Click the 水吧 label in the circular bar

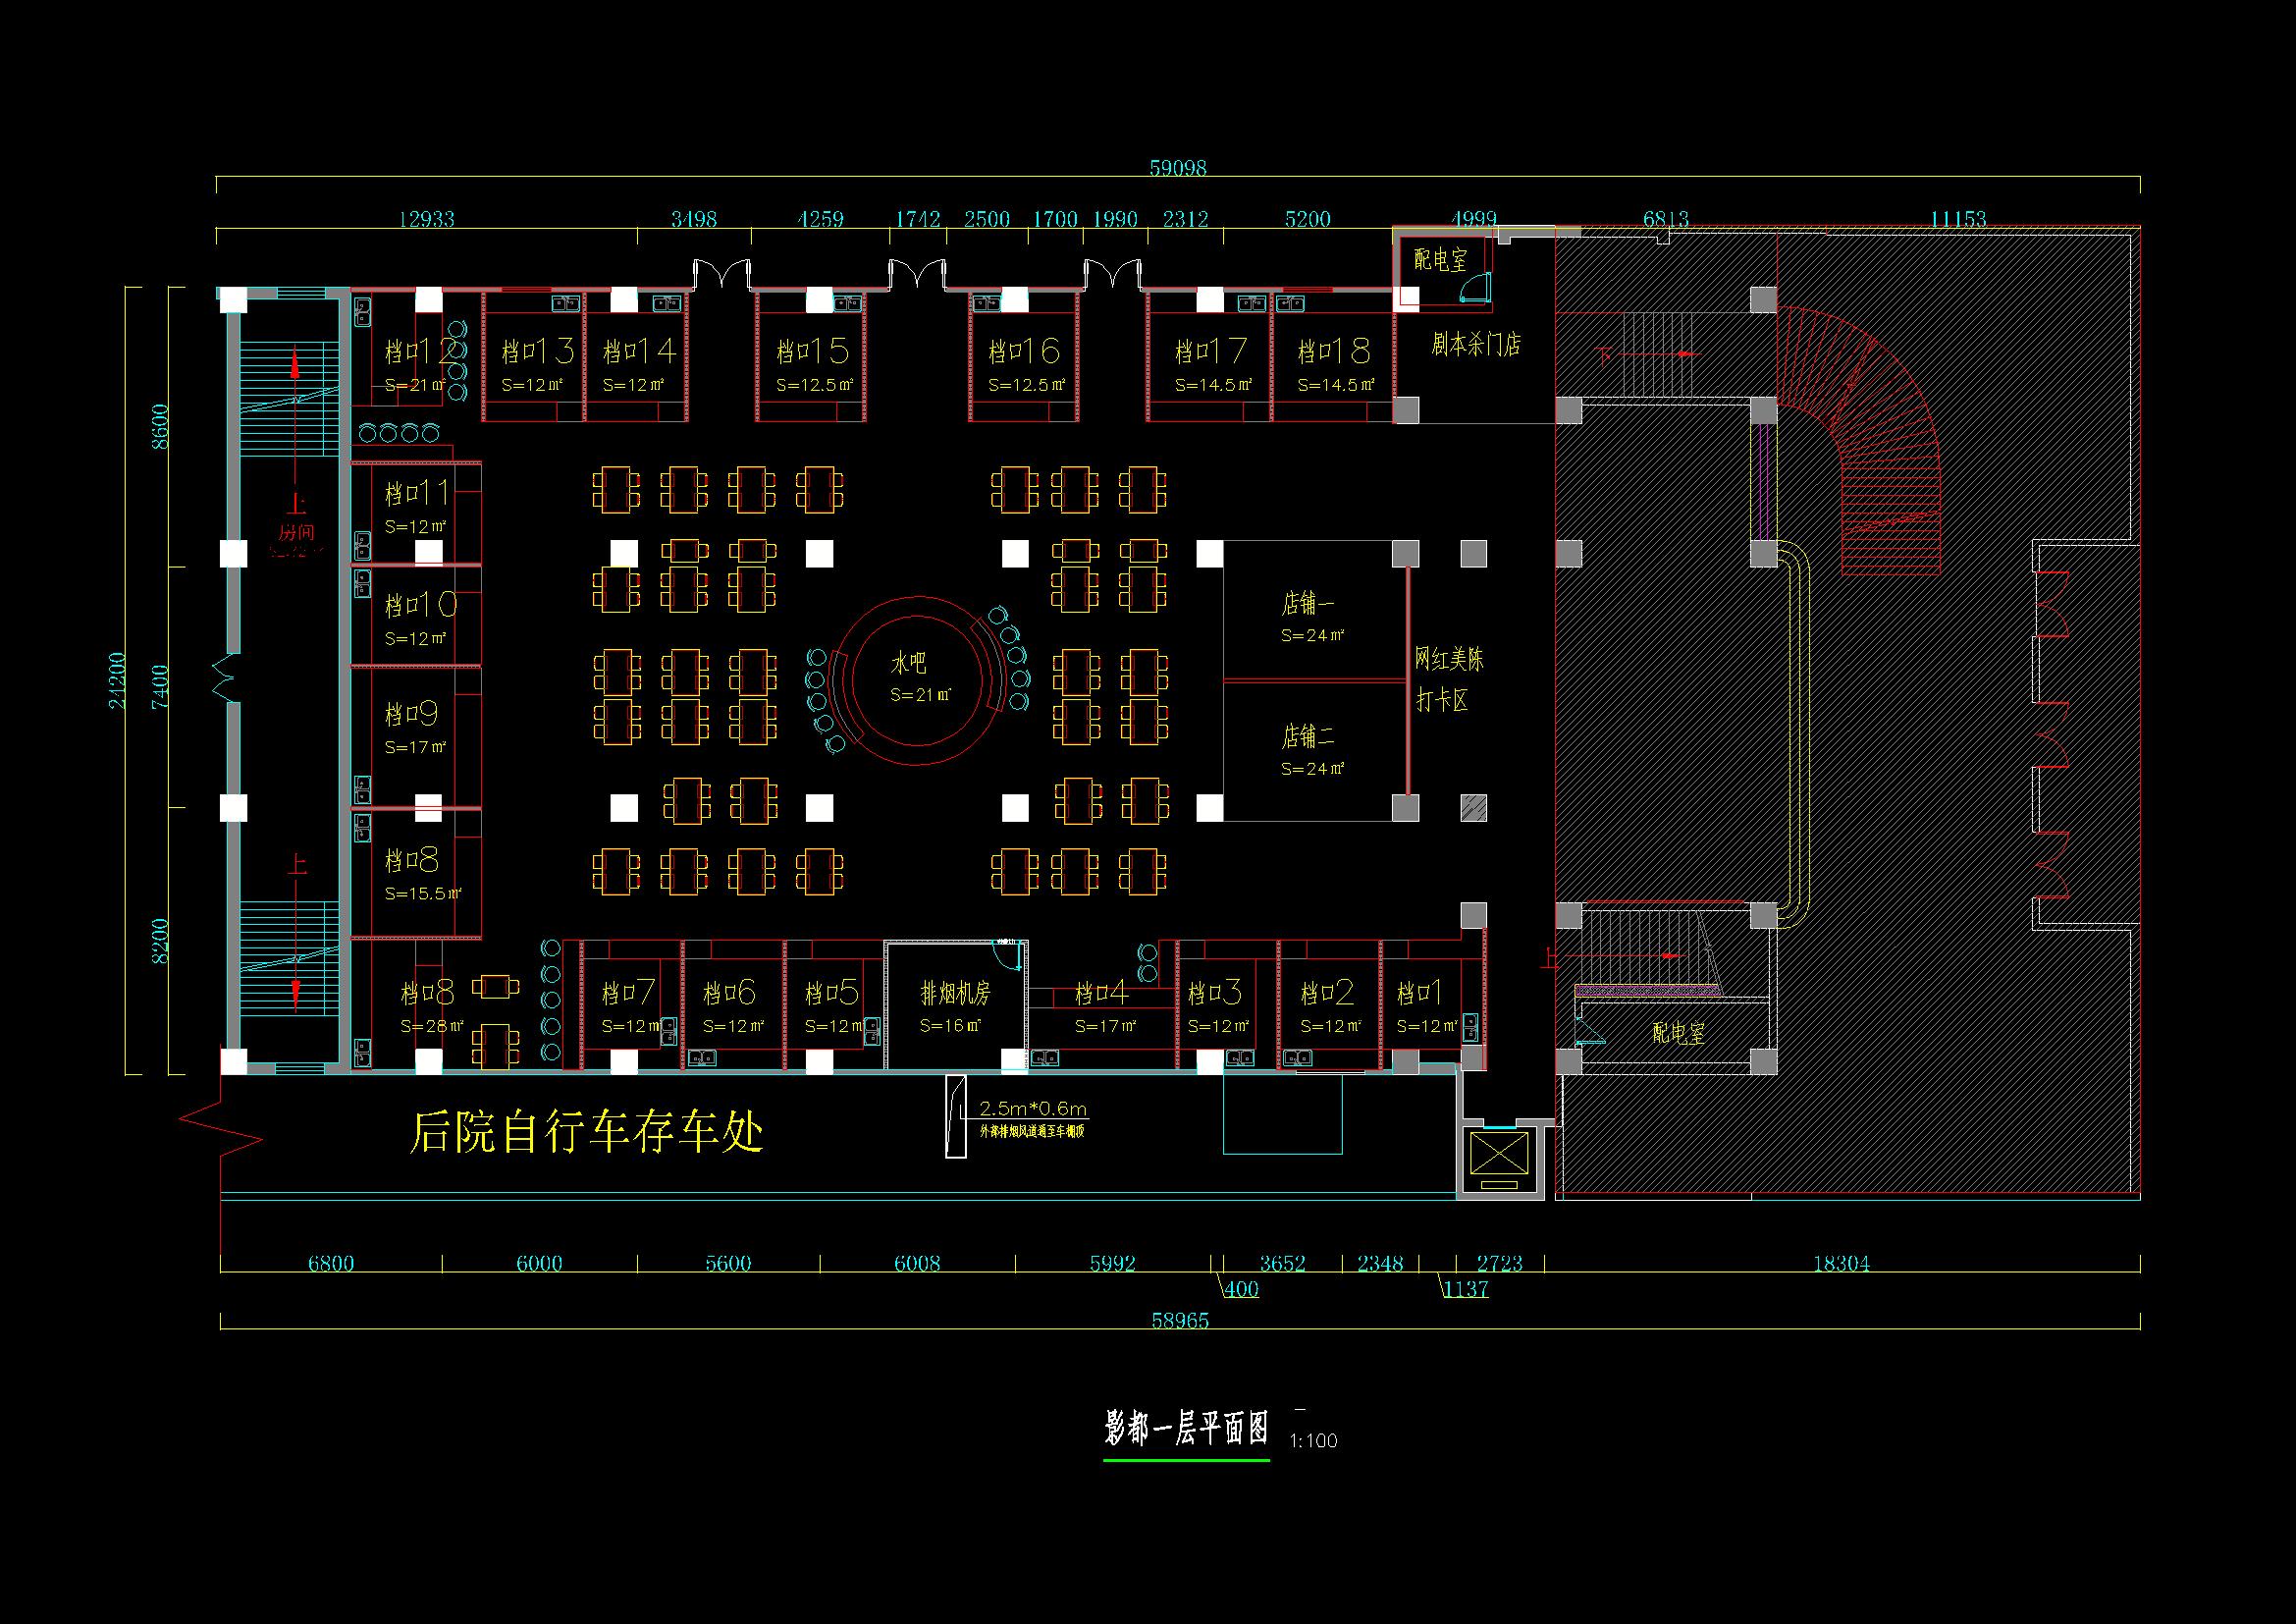(909, 663)
